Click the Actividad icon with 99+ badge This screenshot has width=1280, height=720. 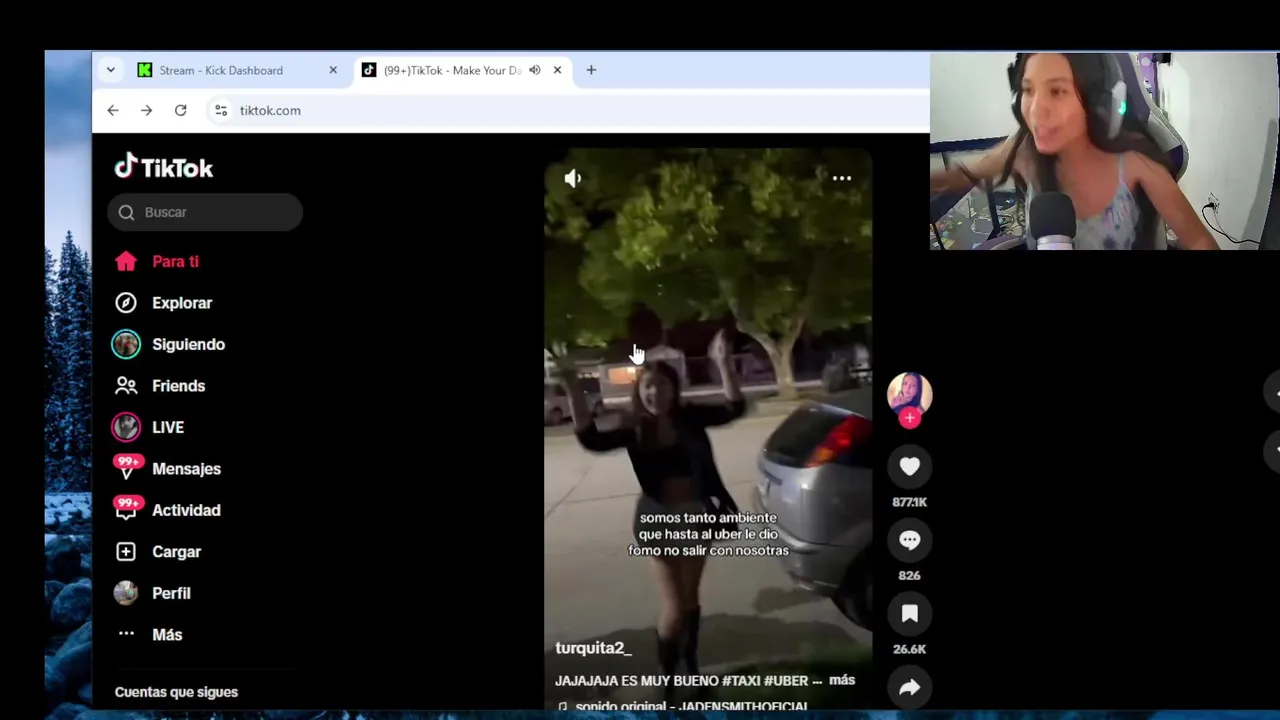pyautogui.click(x=127, y=508)
